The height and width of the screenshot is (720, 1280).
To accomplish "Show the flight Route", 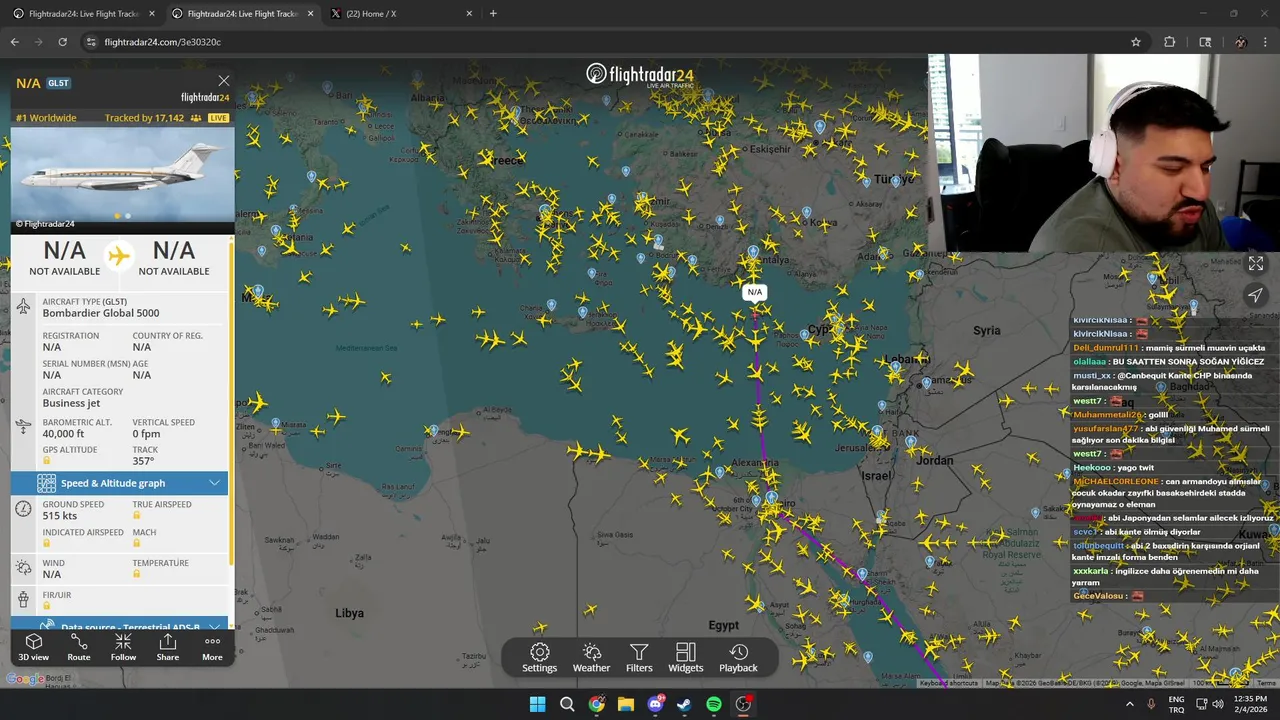I will (x=79, y=647).
